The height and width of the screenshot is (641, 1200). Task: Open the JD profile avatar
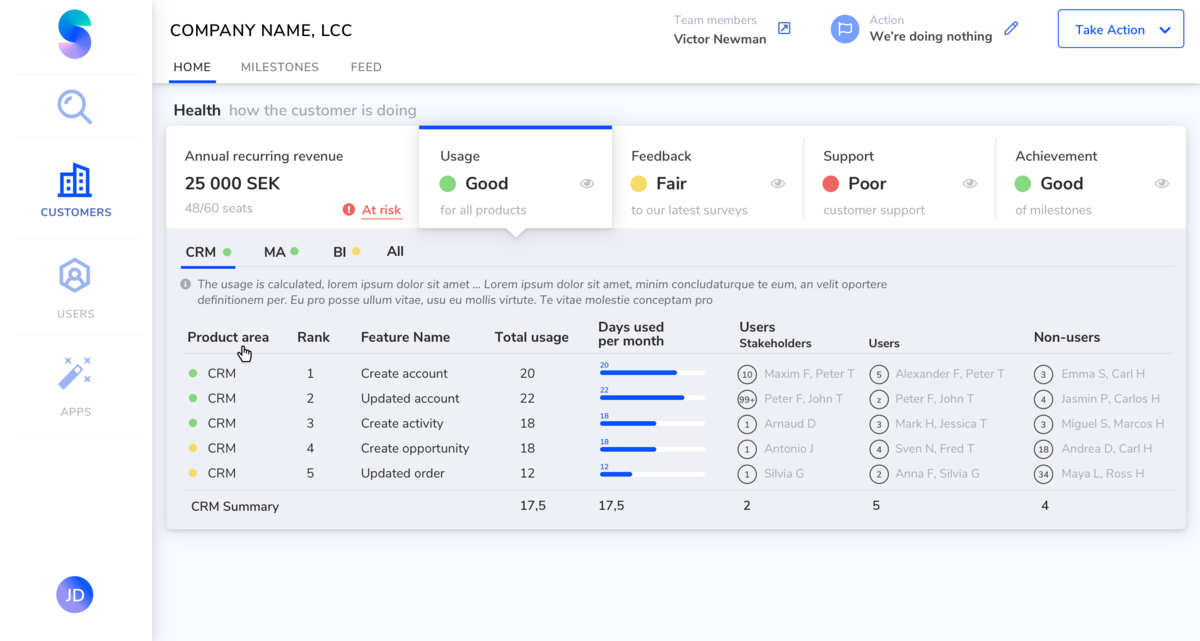(x=75, y=594)
